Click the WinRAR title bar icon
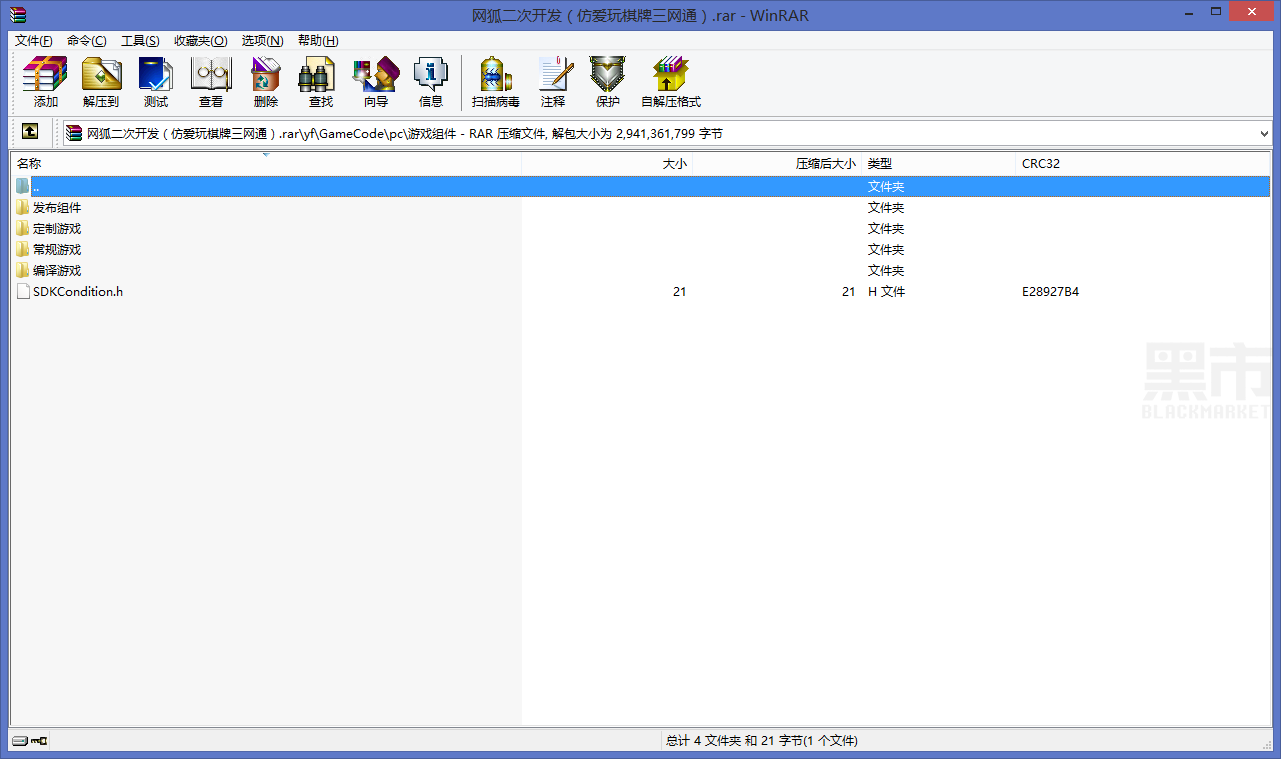1281x759 pixels. pos(18,14)
